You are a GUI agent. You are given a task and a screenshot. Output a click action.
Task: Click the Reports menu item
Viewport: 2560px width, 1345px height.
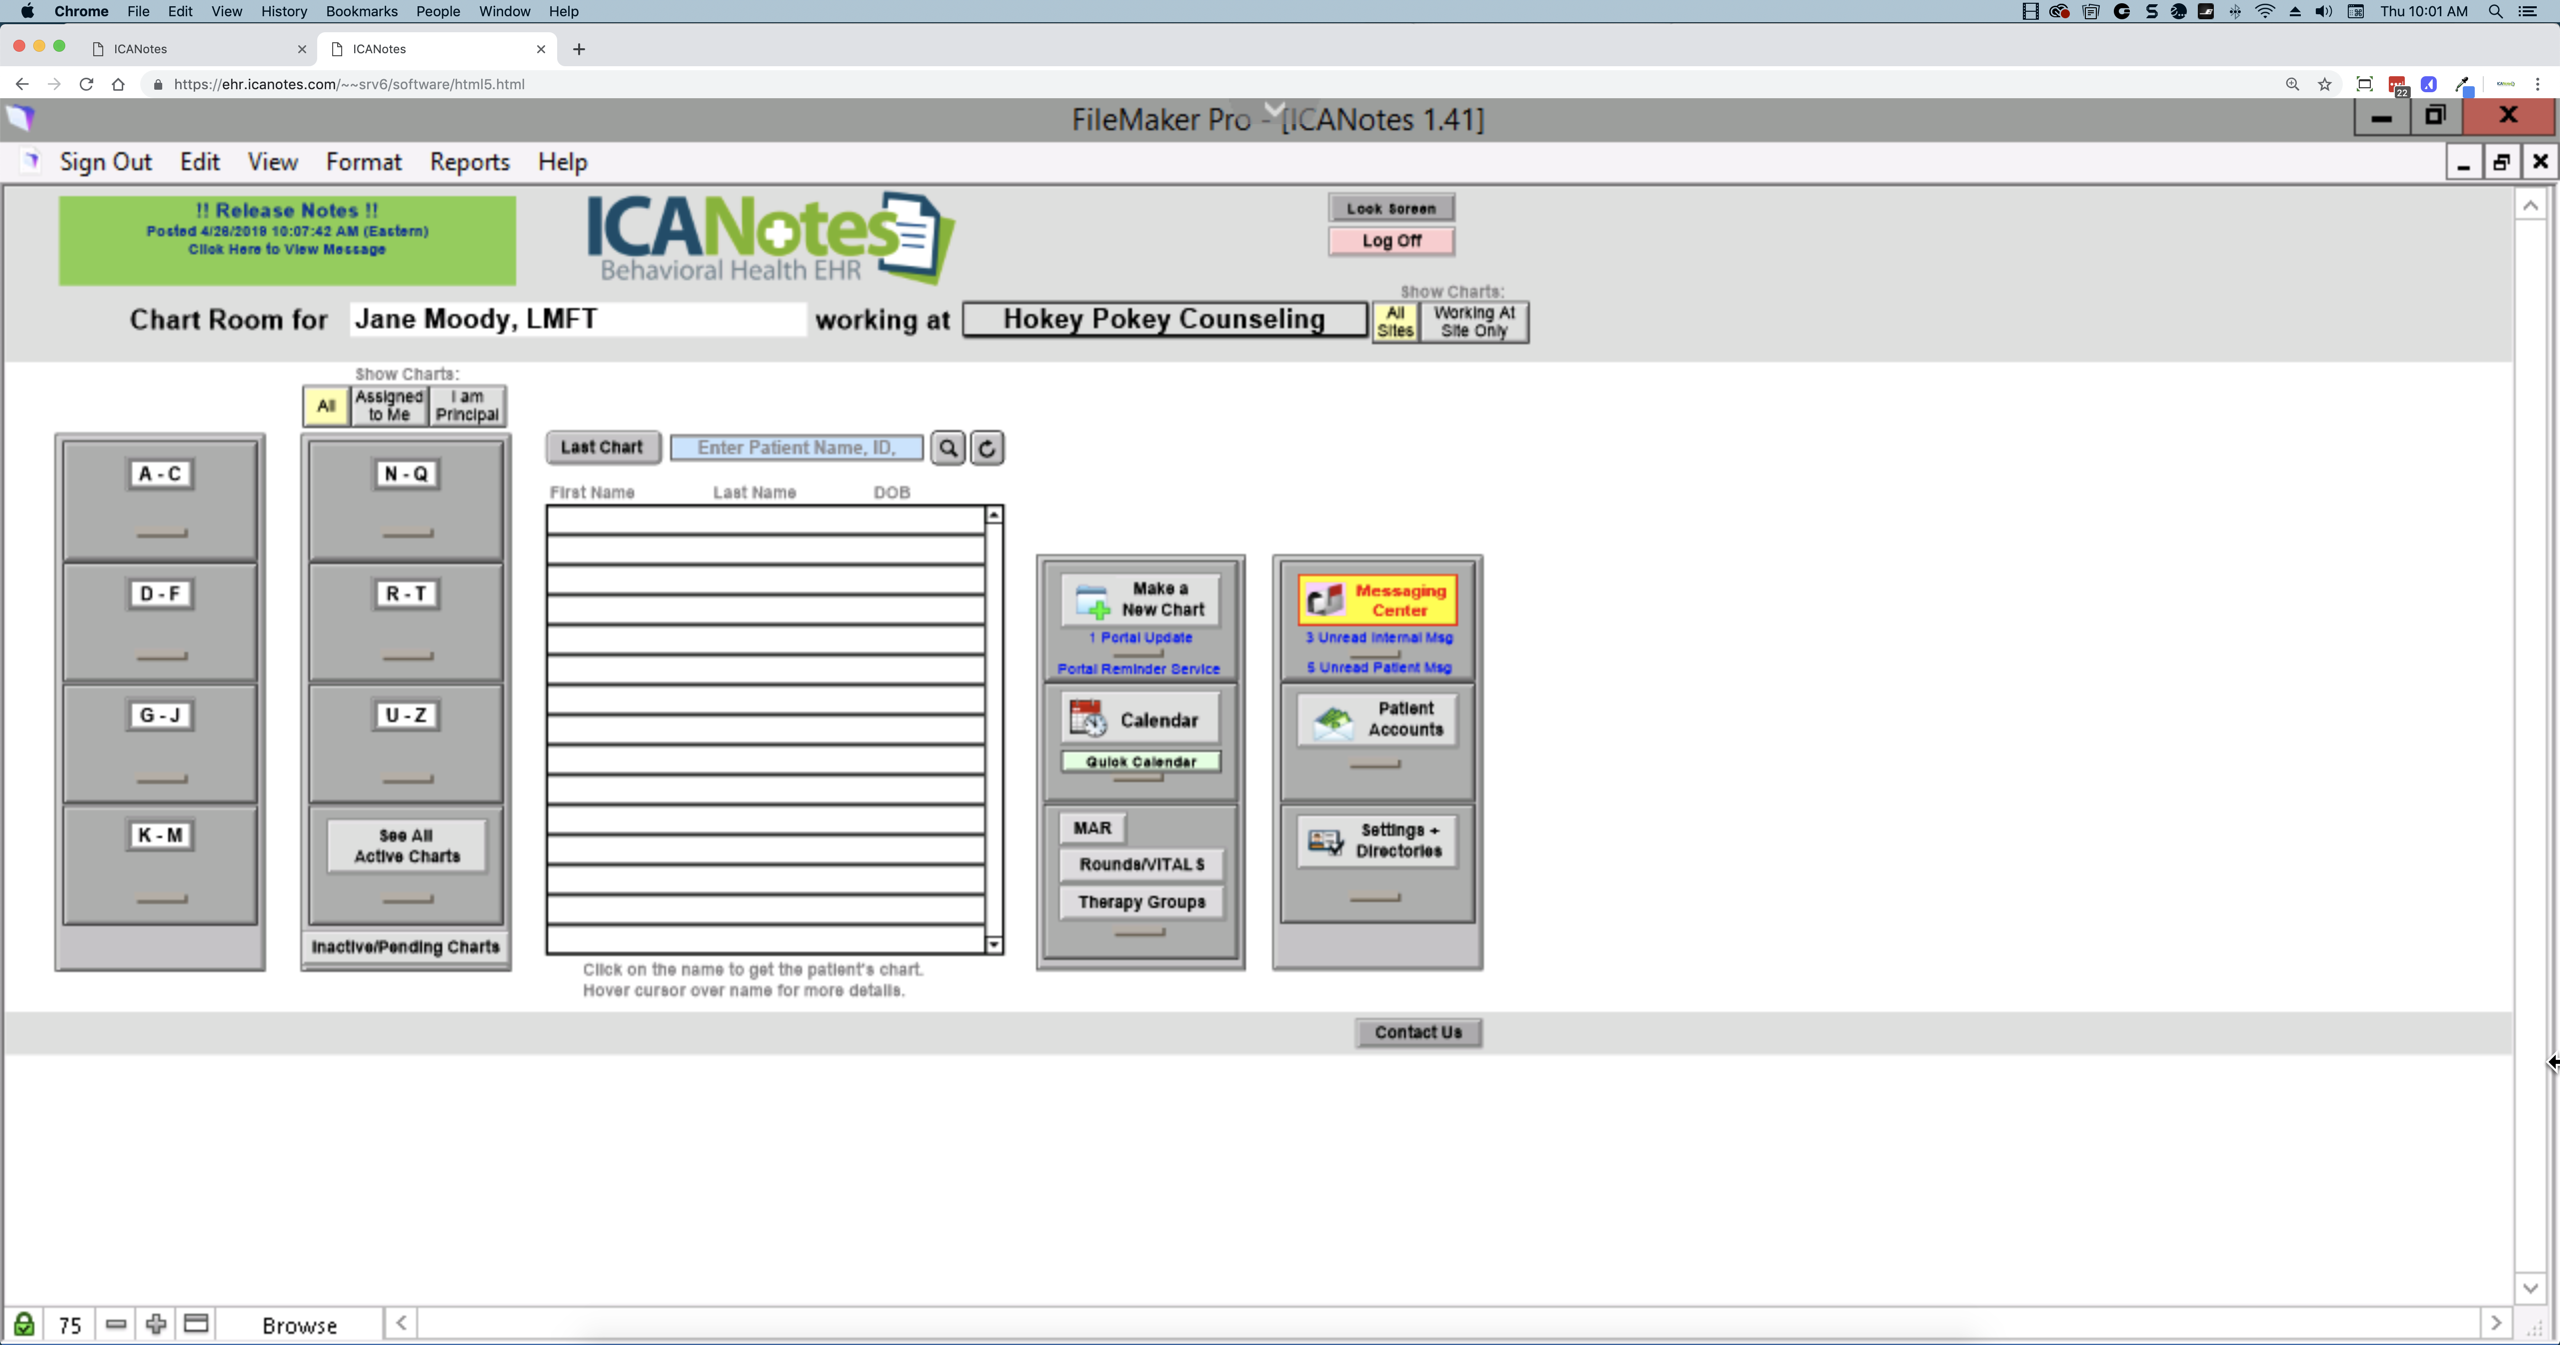click(469, 161)
